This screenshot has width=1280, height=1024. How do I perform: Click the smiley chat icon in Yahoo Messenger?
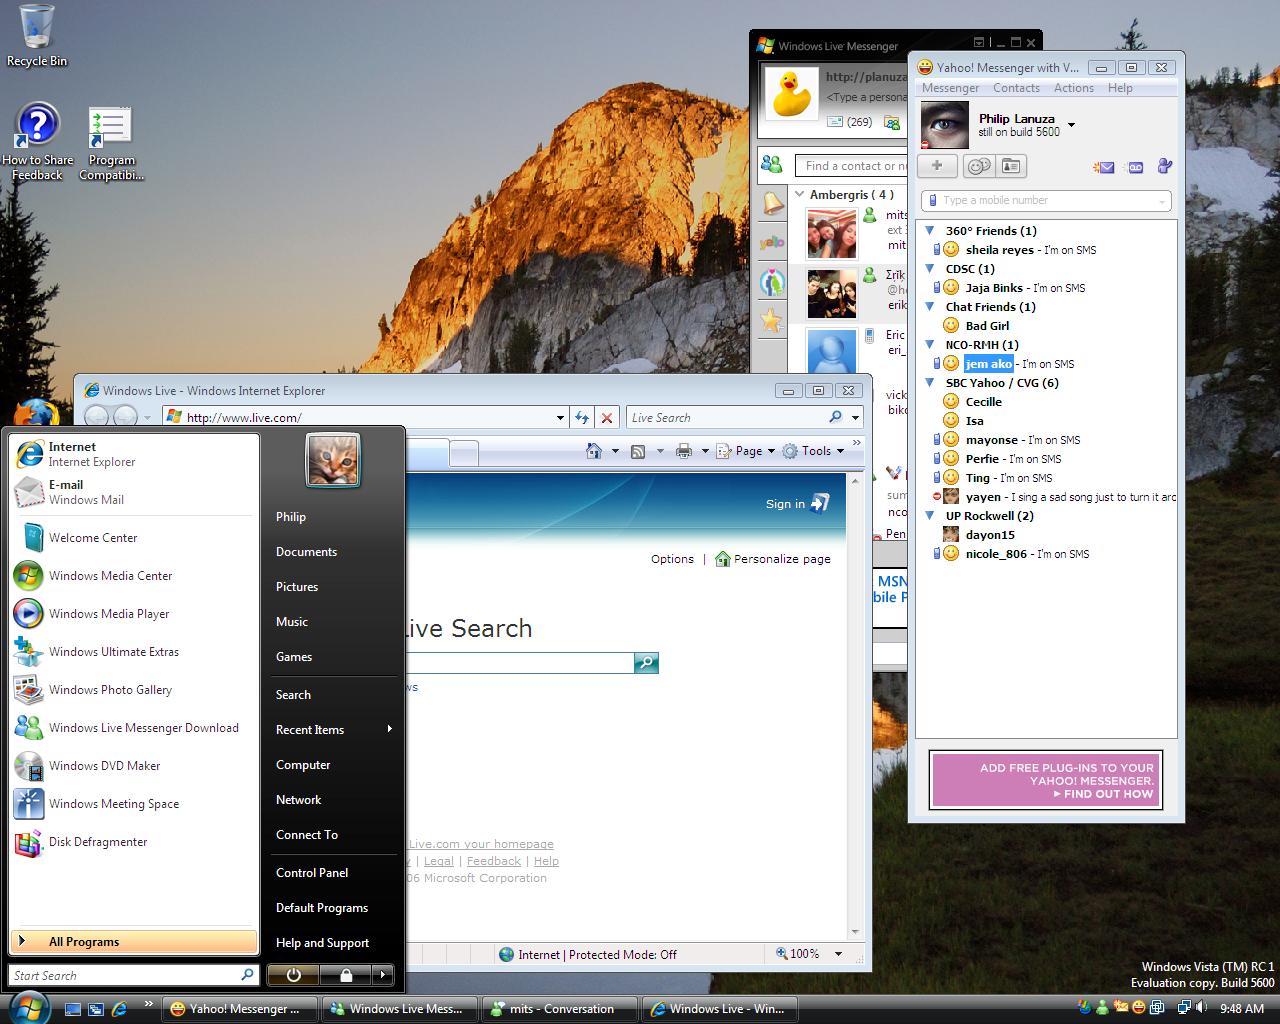click(979, 166)
